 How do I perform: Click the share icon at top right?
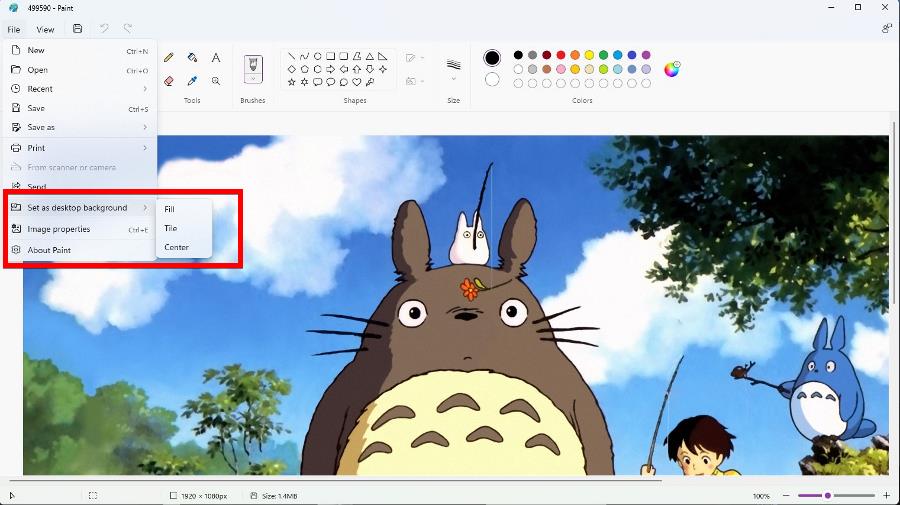(x=887, y=29)
